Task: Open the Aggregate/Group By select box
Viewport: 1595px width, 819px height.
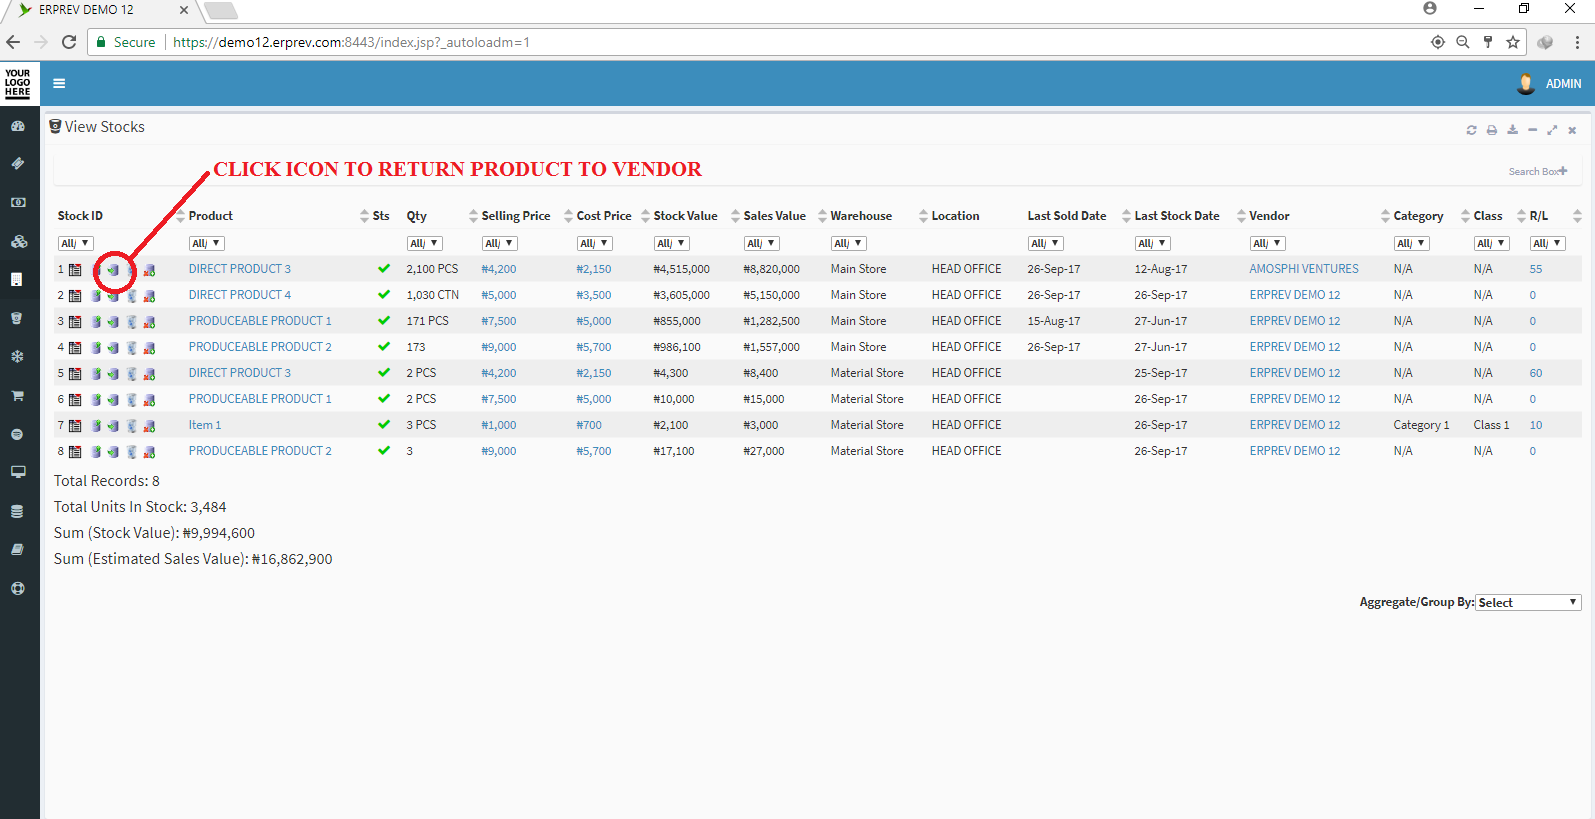Action: click(x=1528, y=602)
